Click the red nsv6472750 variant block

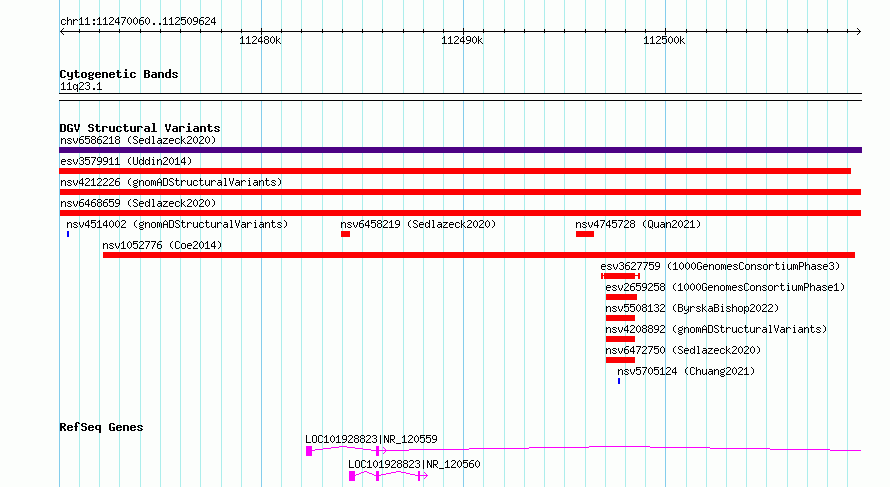(x=620, y=360)
